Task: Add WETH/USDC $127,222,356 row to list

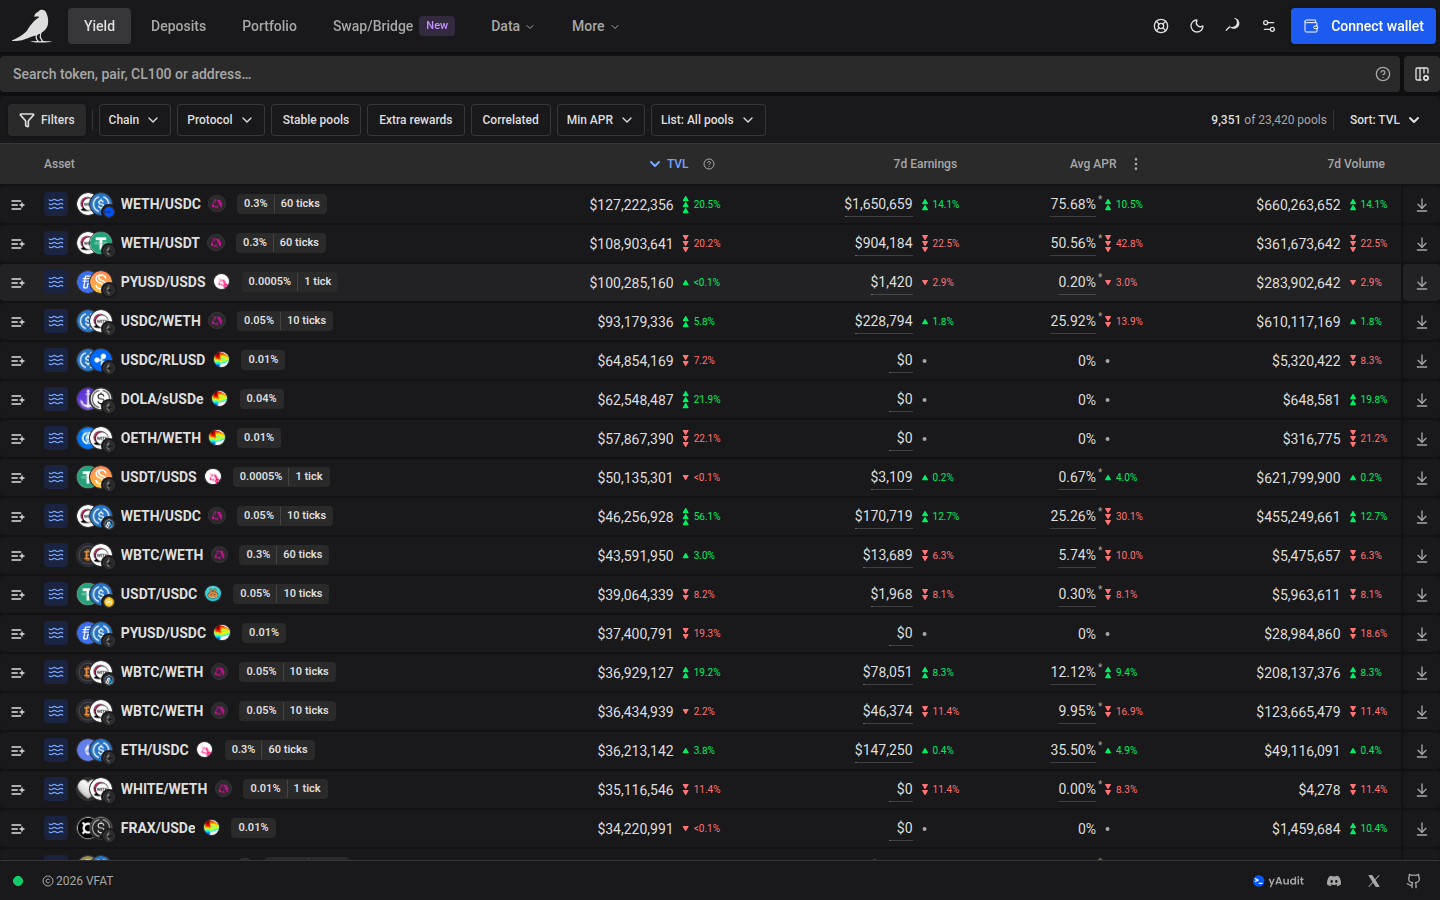Action: (17, 204)
